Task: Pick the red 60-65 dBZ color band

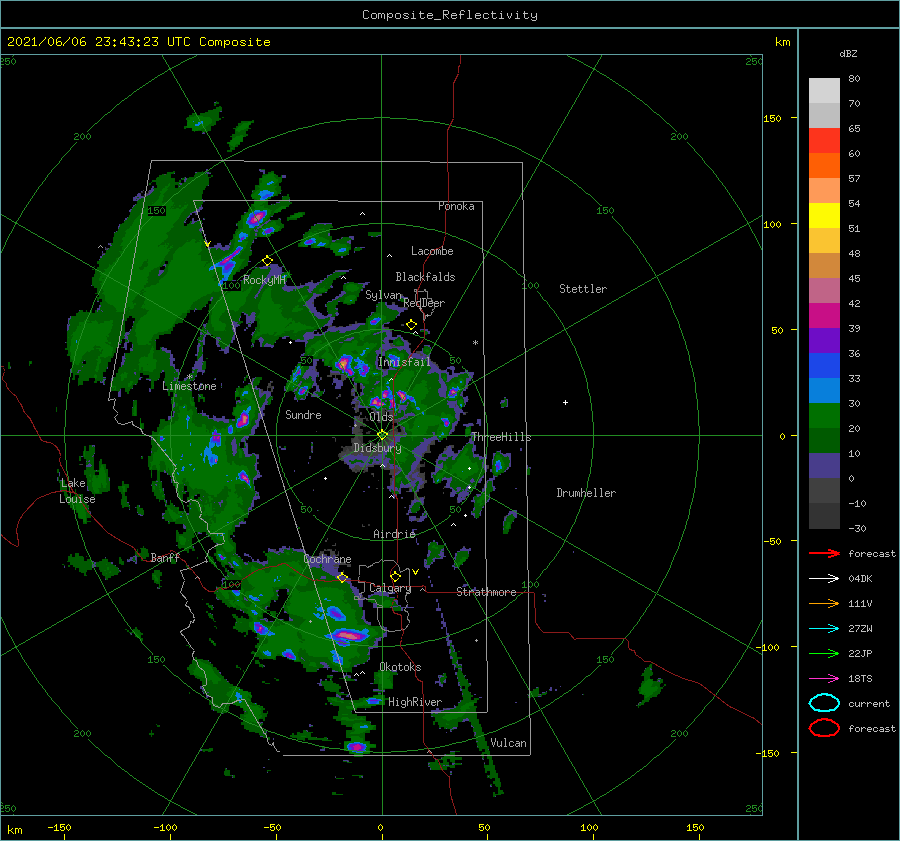Action: click(824, 140)
